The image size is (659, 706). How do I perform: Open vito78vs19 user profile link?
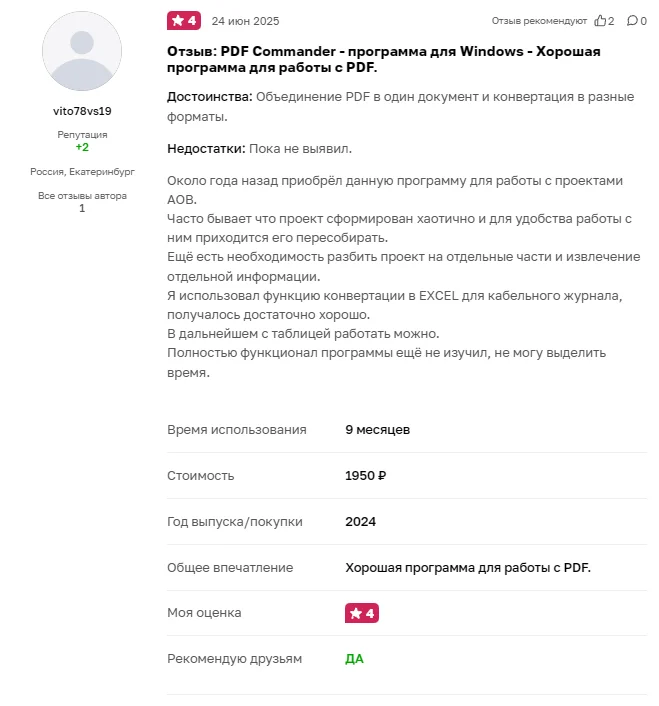point(82,111)
